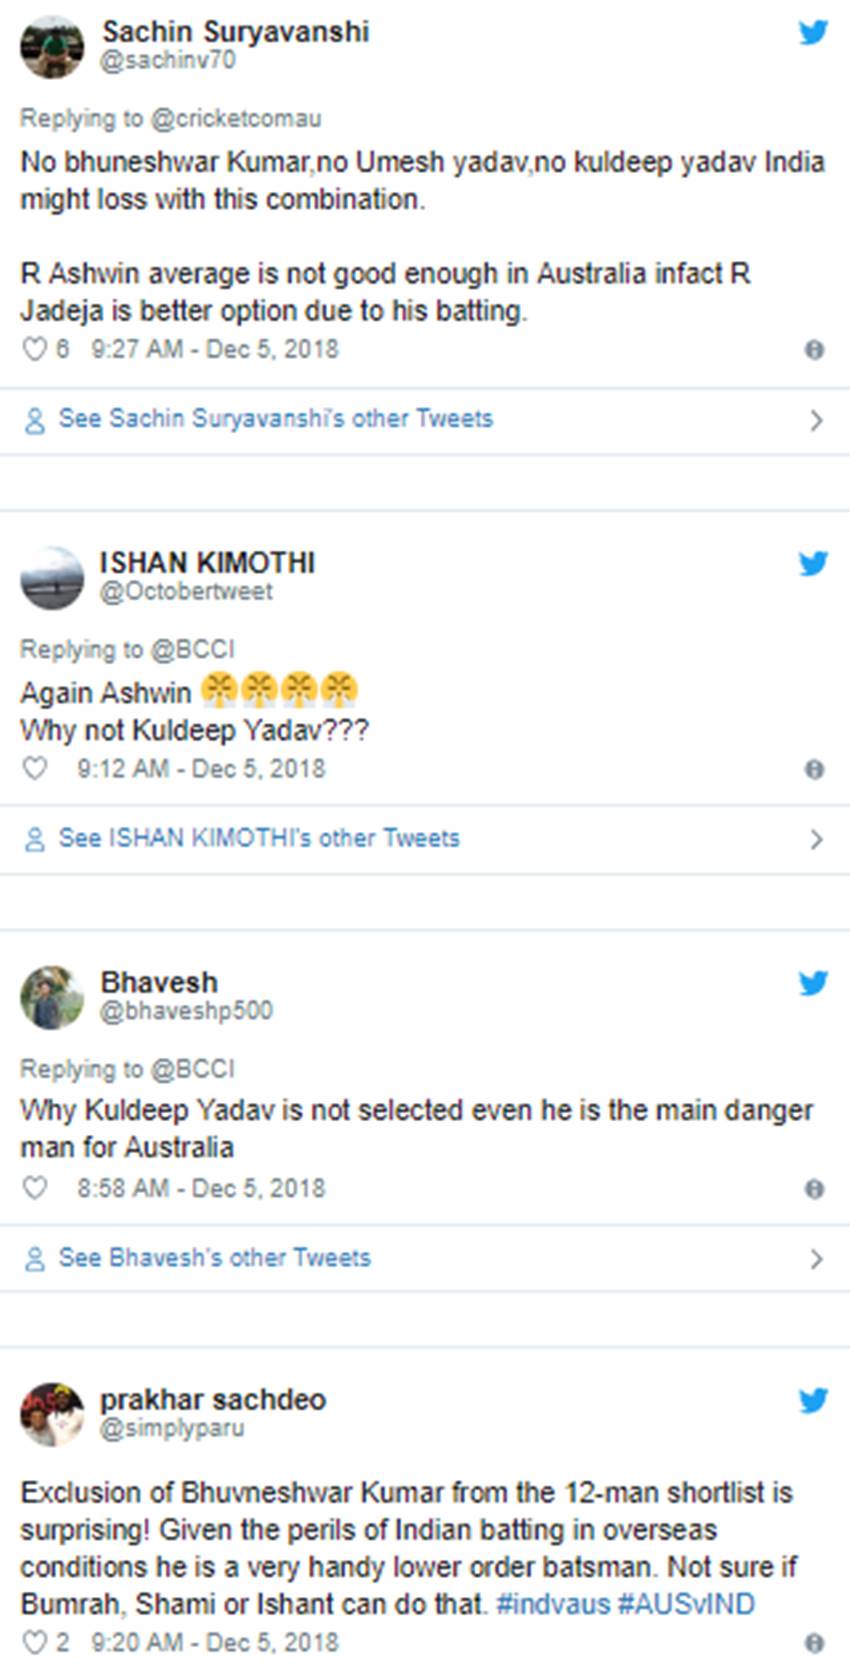This screenshot has width=850, height=1668.
Task: Expand Sachin Suryavanshi's other Tweets chevron
Action: (x=816, y=420)
